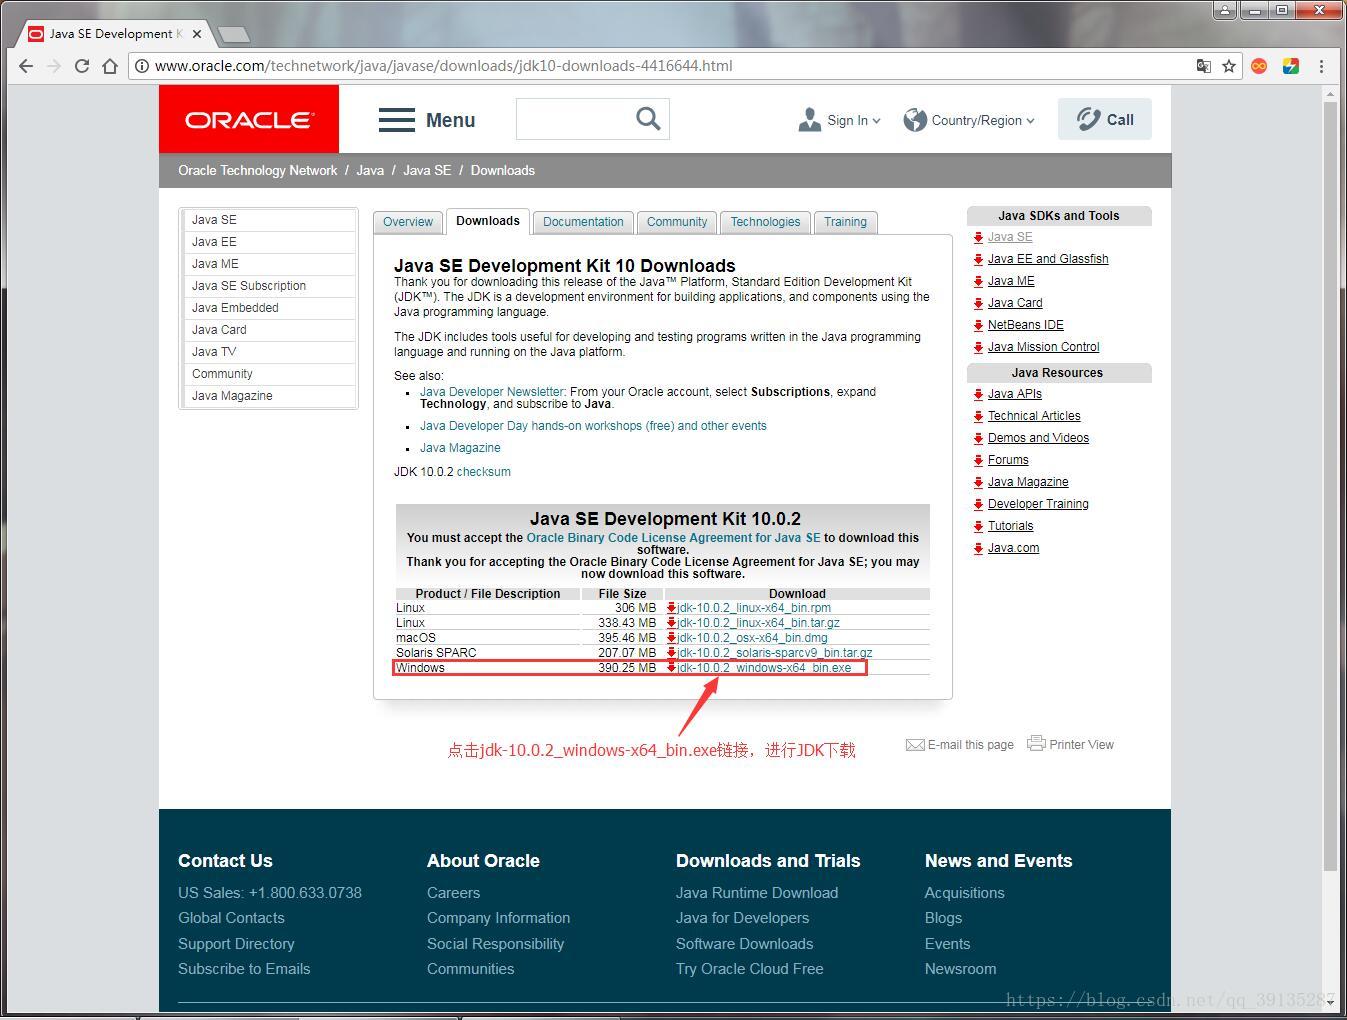This screenshot has height=1020, width=1347.
Task: Click the search magnifier icon
Action: (x=648, y=119)
